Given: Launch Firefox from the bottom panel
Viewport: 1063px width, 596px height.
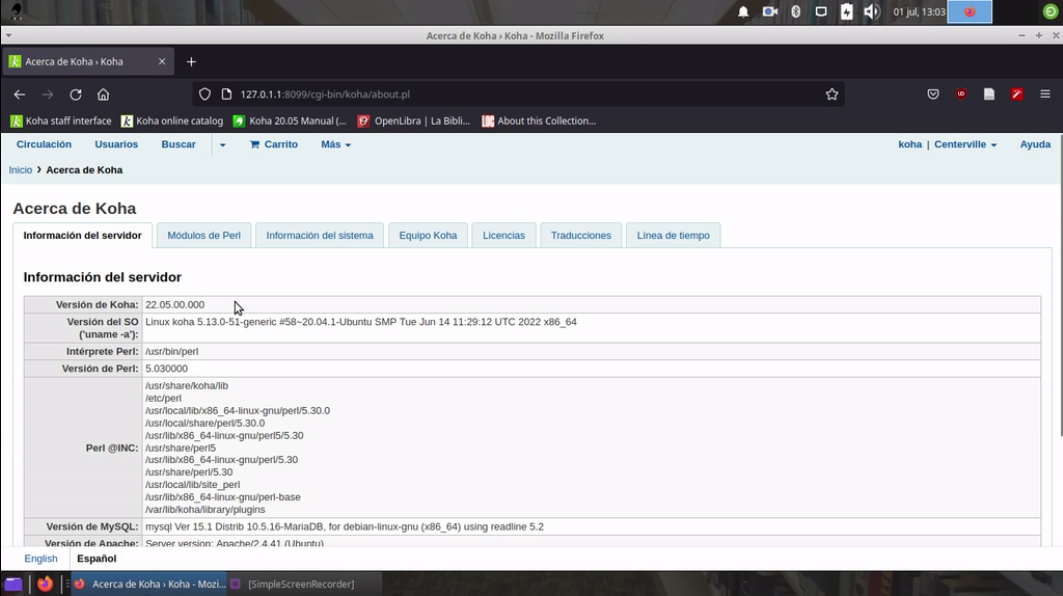Looking at the screenshot, I should coord(45,584).
